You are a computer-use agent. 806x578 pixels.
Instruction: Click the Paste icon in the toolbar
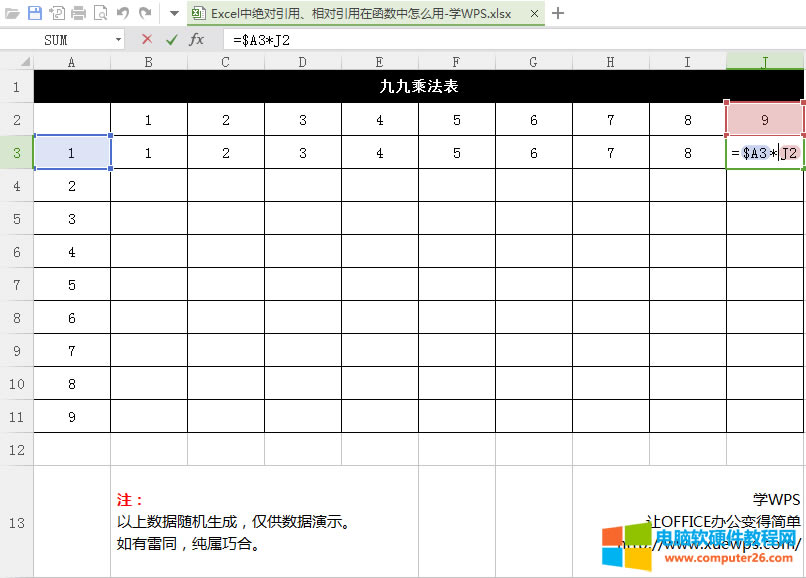coord(57,13)
